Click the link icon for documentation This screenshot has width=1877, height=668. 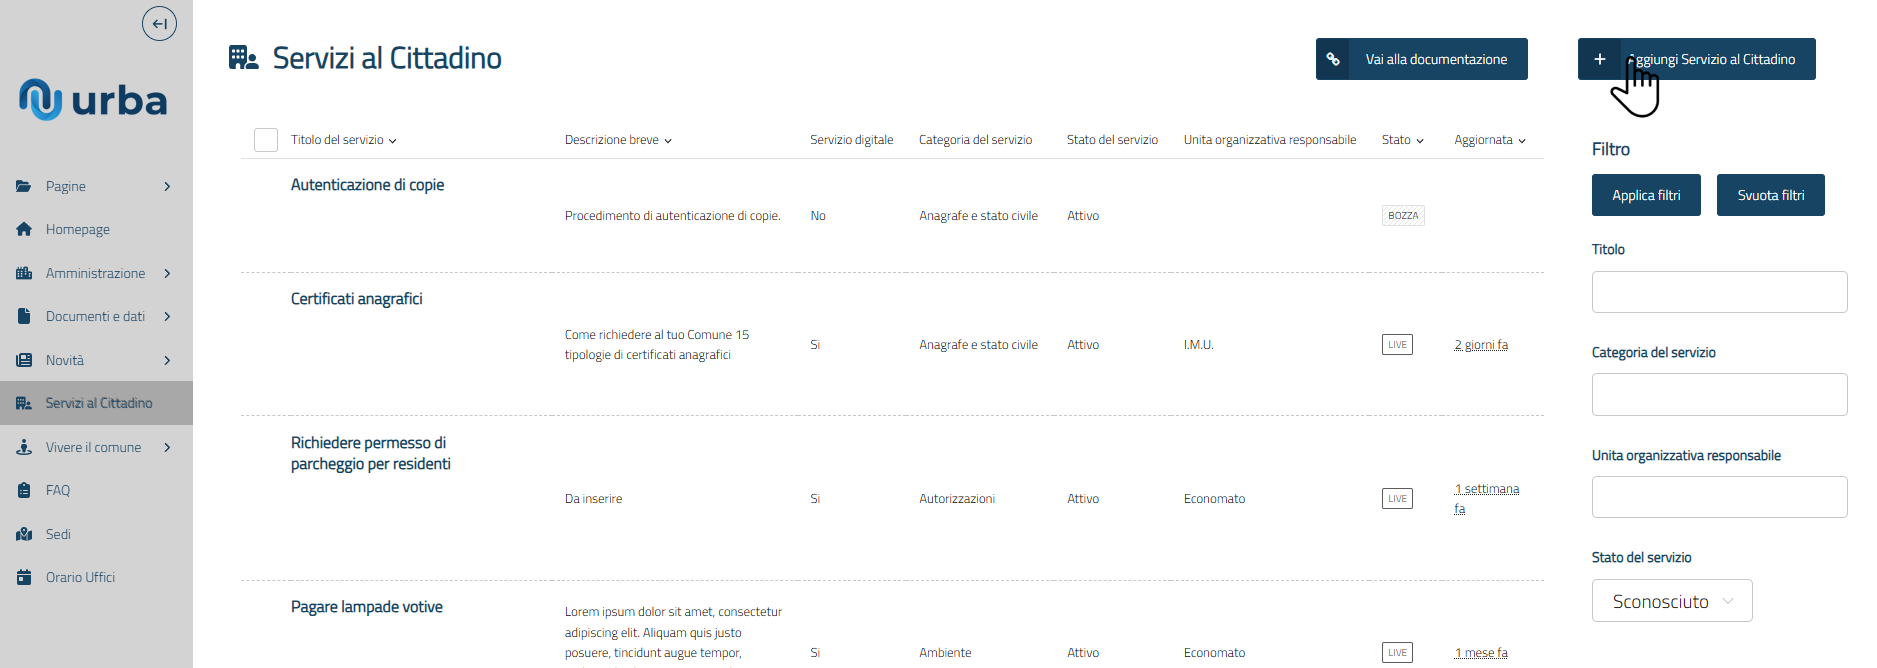[x=1333, y=59]
